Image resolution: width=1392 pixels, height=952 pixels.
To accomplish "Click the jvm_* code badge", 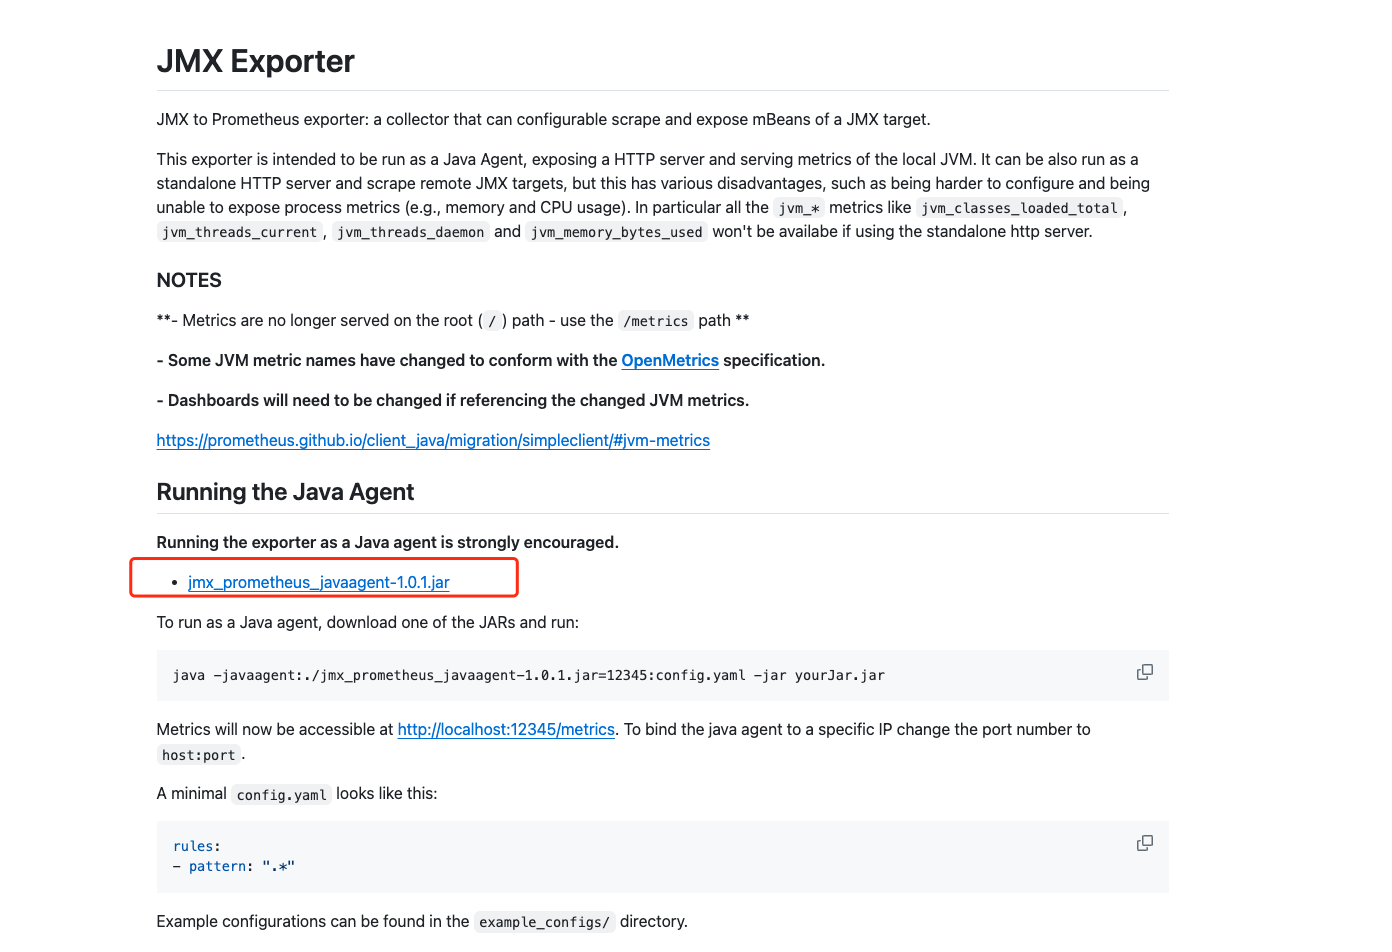I will pos(797,207).
